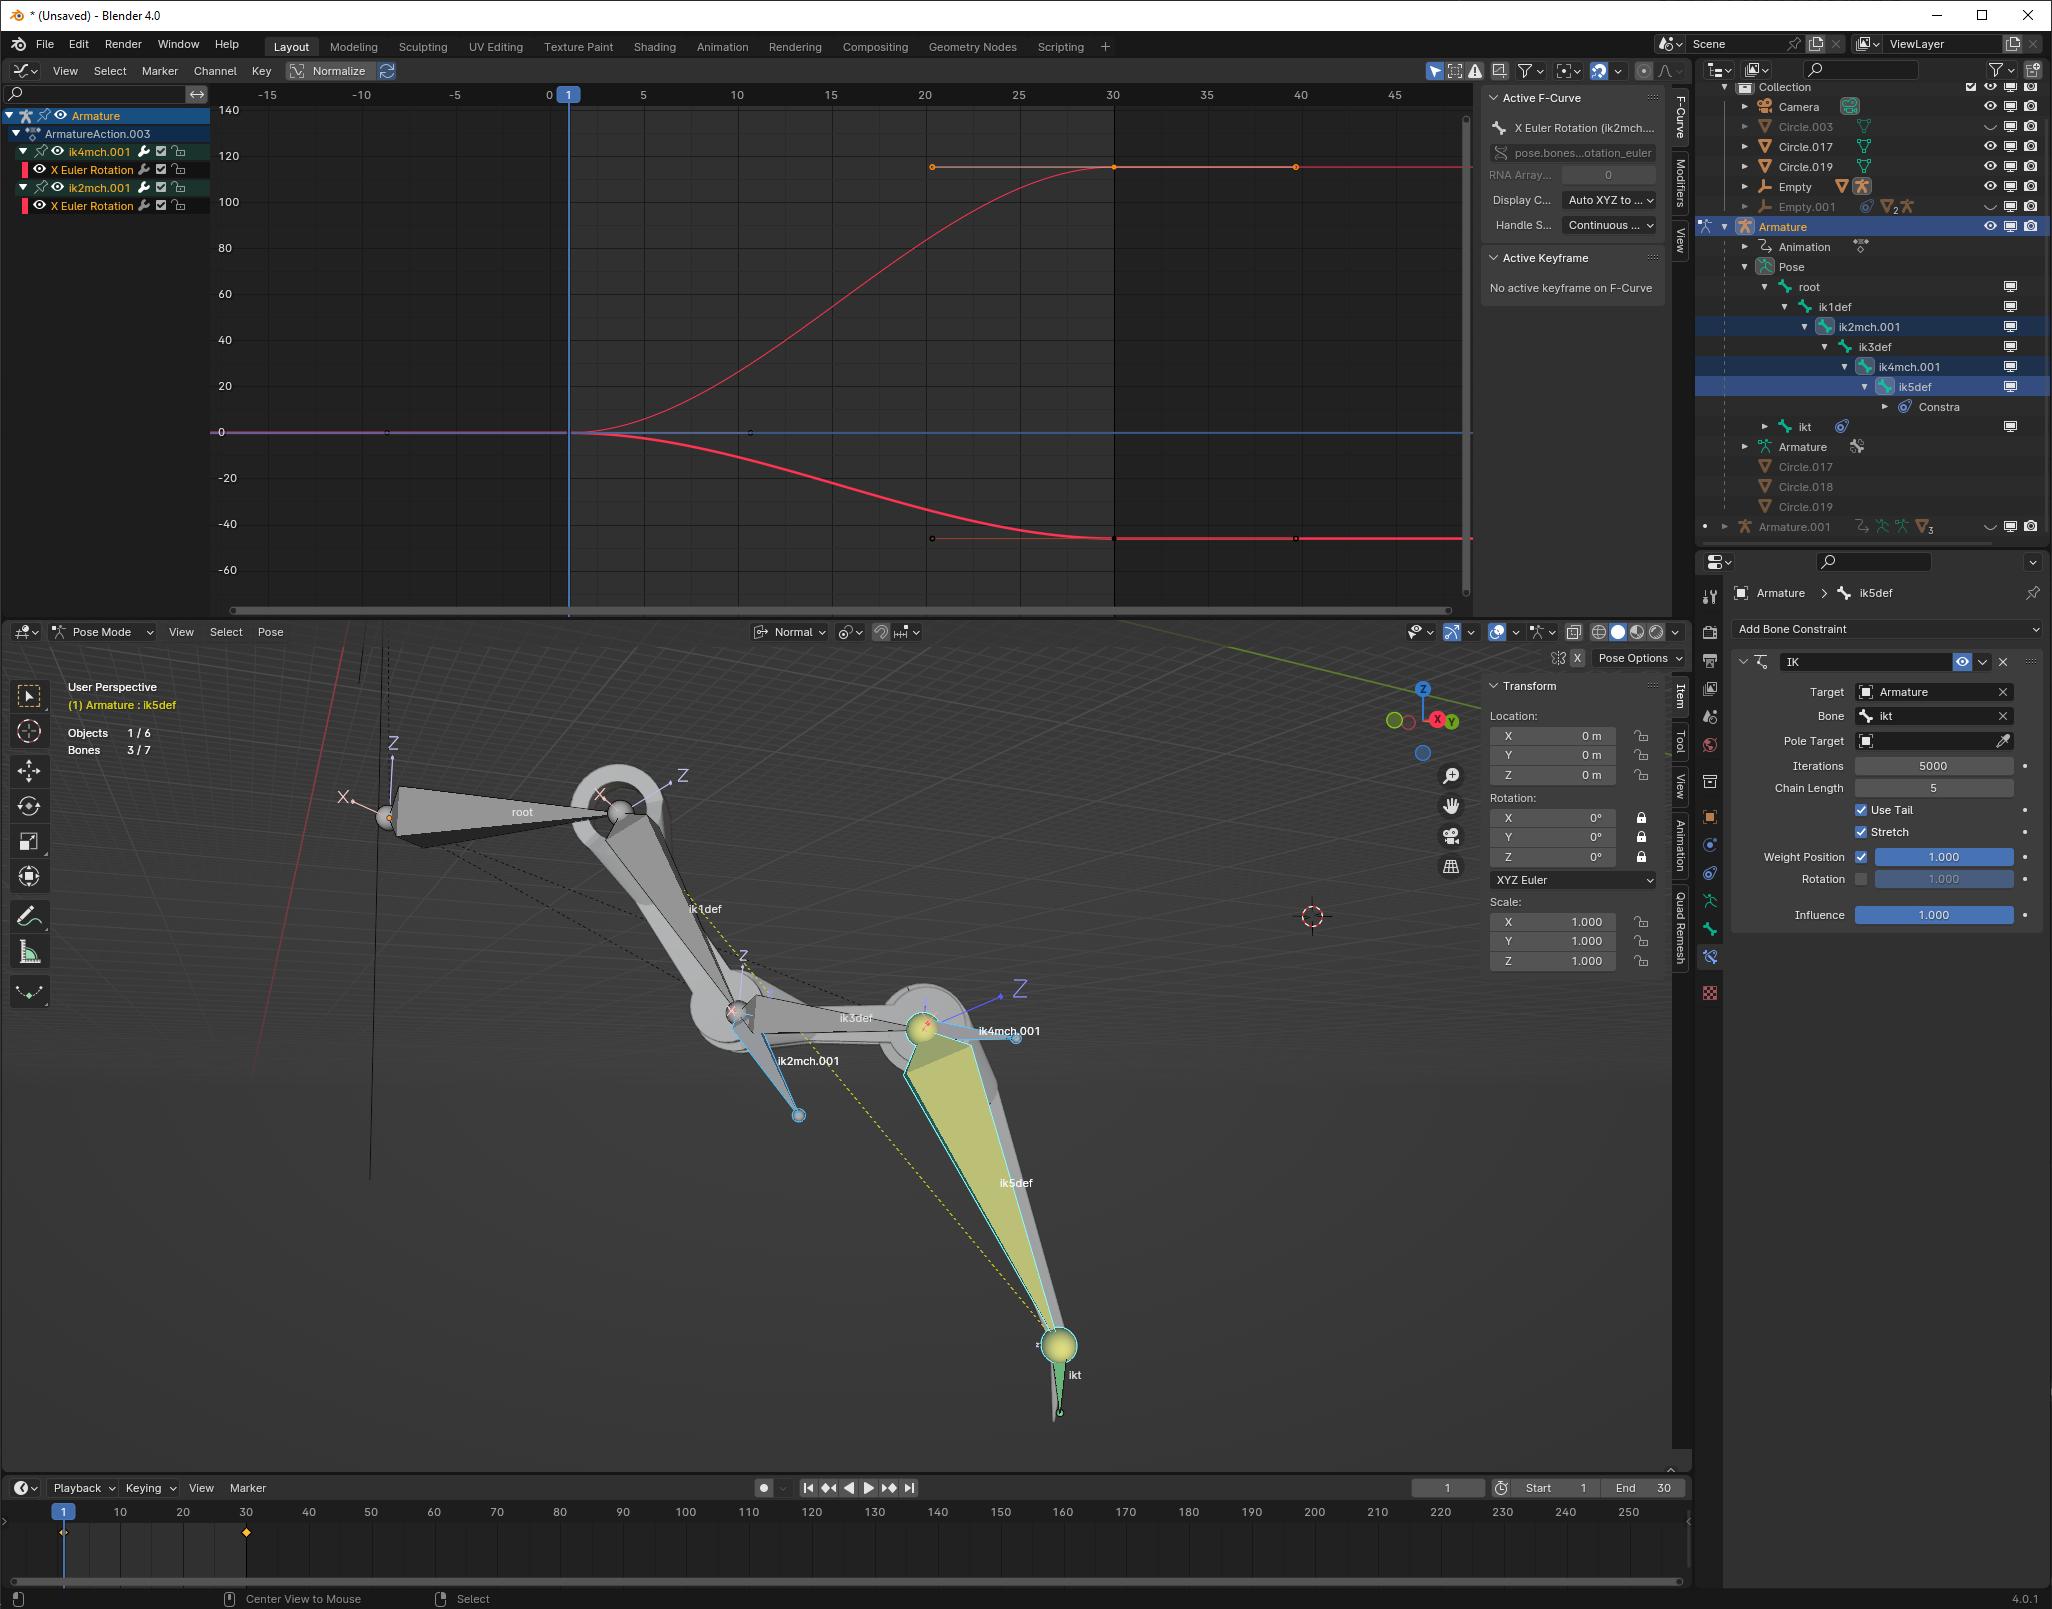Enable the Rotation weight checkbox
2052x1609 pixels.
click(x=1861, y=879)
